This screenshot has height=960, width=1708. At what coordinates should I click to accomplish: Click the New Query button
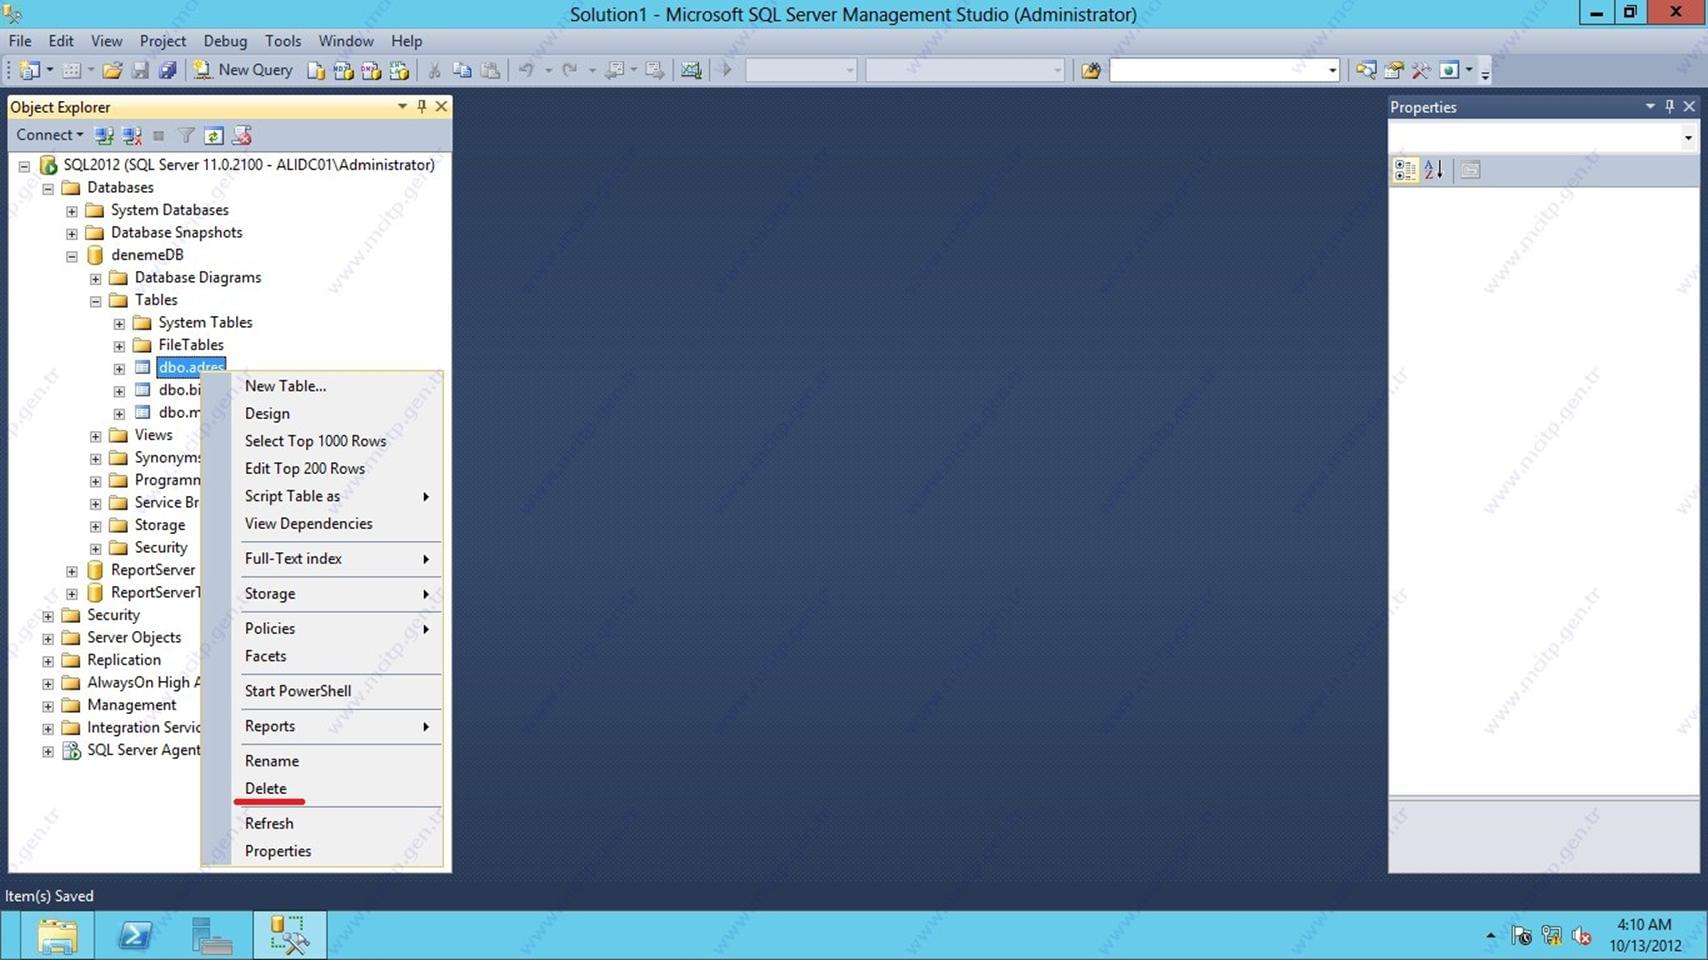243,70
